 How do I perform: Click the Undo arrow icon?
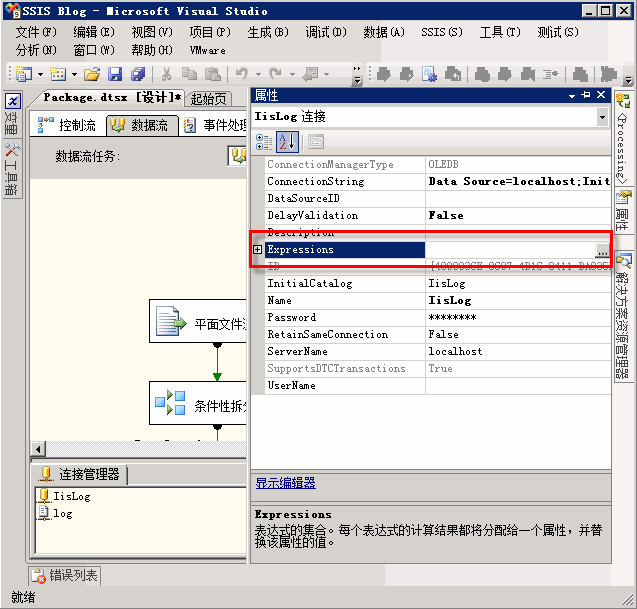(242, 74)
